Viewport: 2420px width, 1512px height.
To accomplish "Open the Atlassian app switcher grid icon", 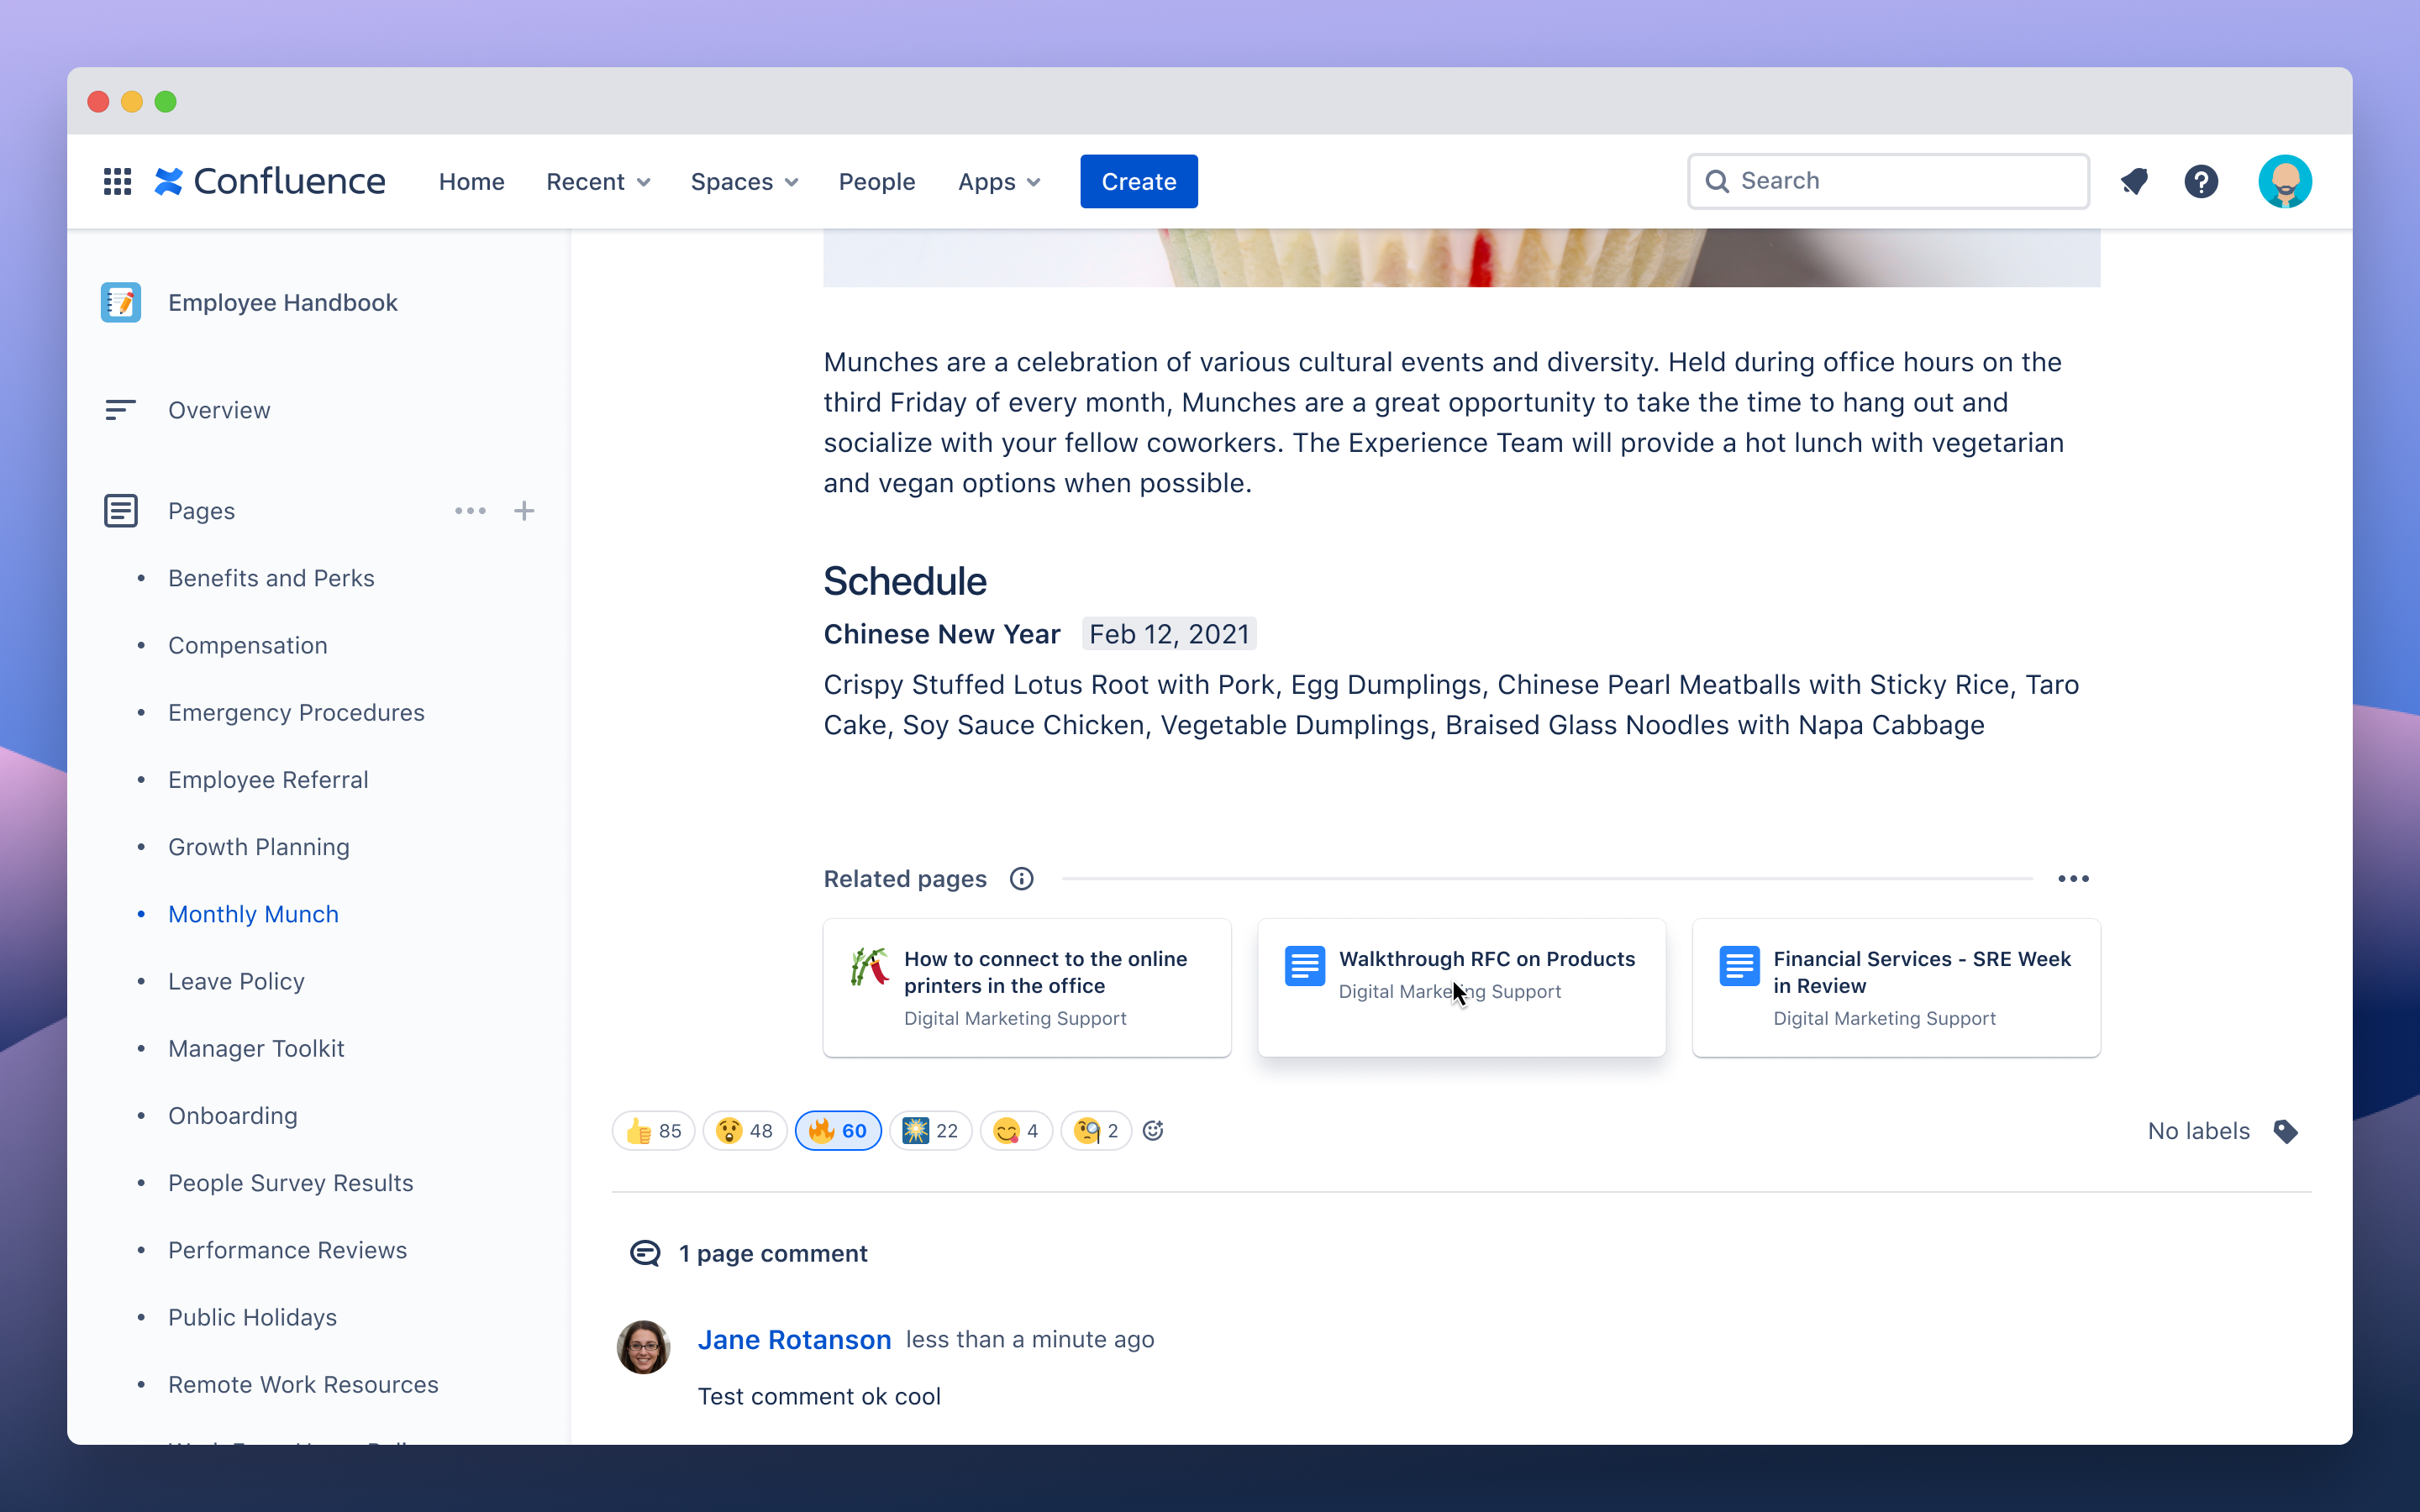I will point(117,181).
